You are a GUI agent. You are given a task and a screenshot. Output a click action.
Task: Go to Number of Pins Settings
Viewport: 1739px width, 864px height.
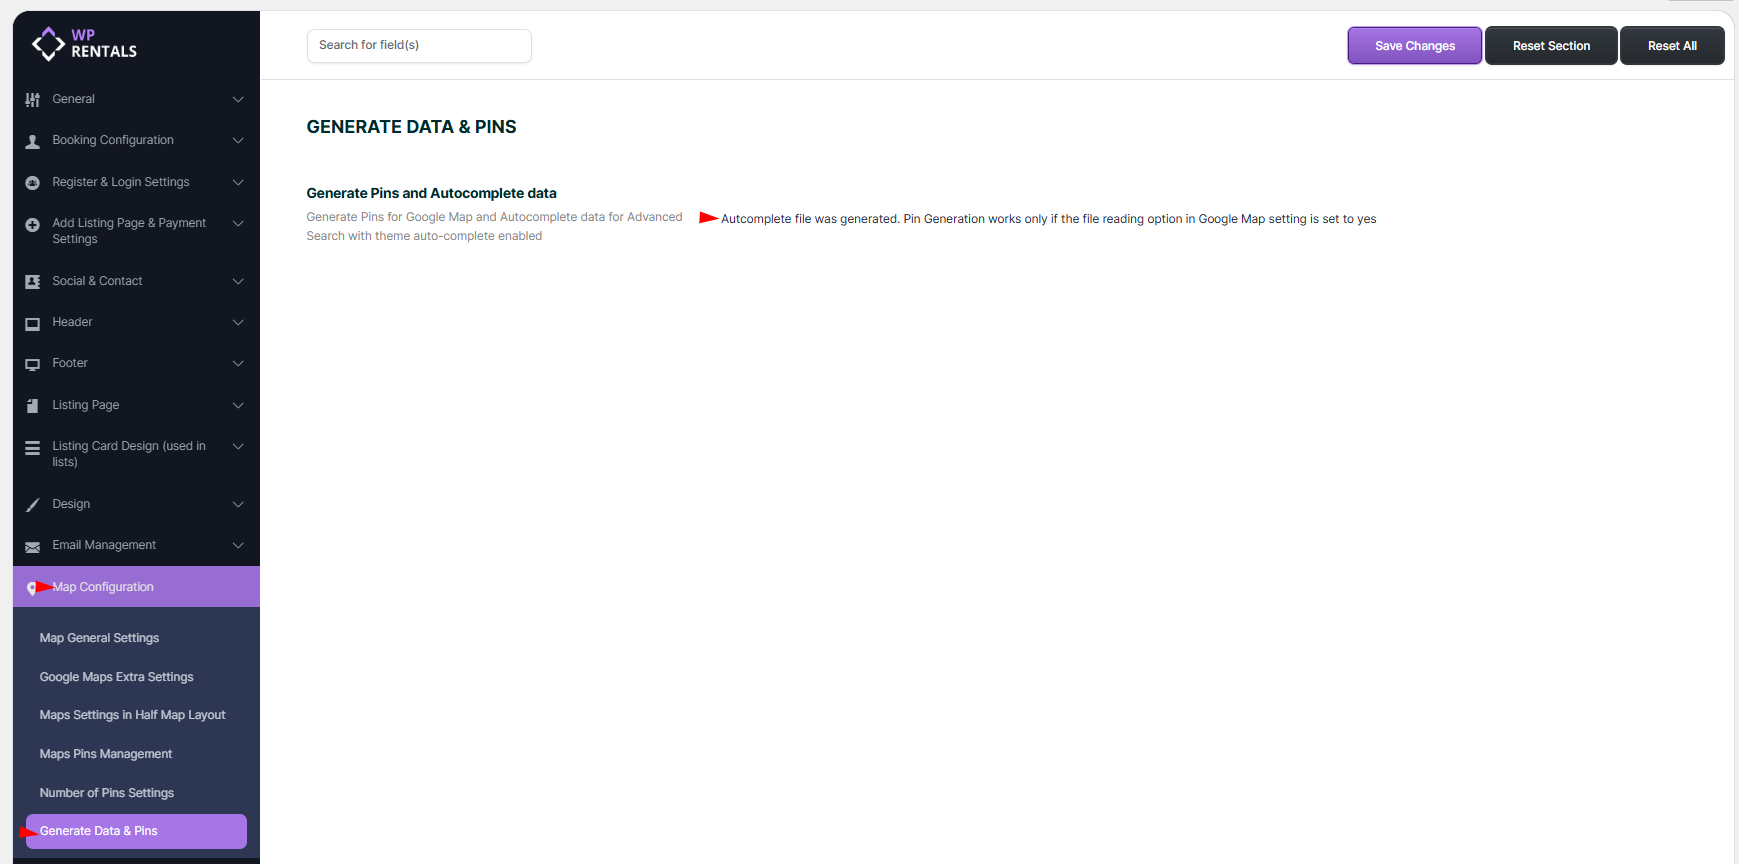tap(107, 793)
